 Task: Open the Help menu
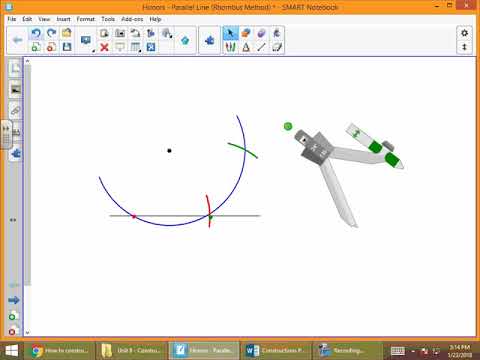pyautogui.click(x=155, y=19)
